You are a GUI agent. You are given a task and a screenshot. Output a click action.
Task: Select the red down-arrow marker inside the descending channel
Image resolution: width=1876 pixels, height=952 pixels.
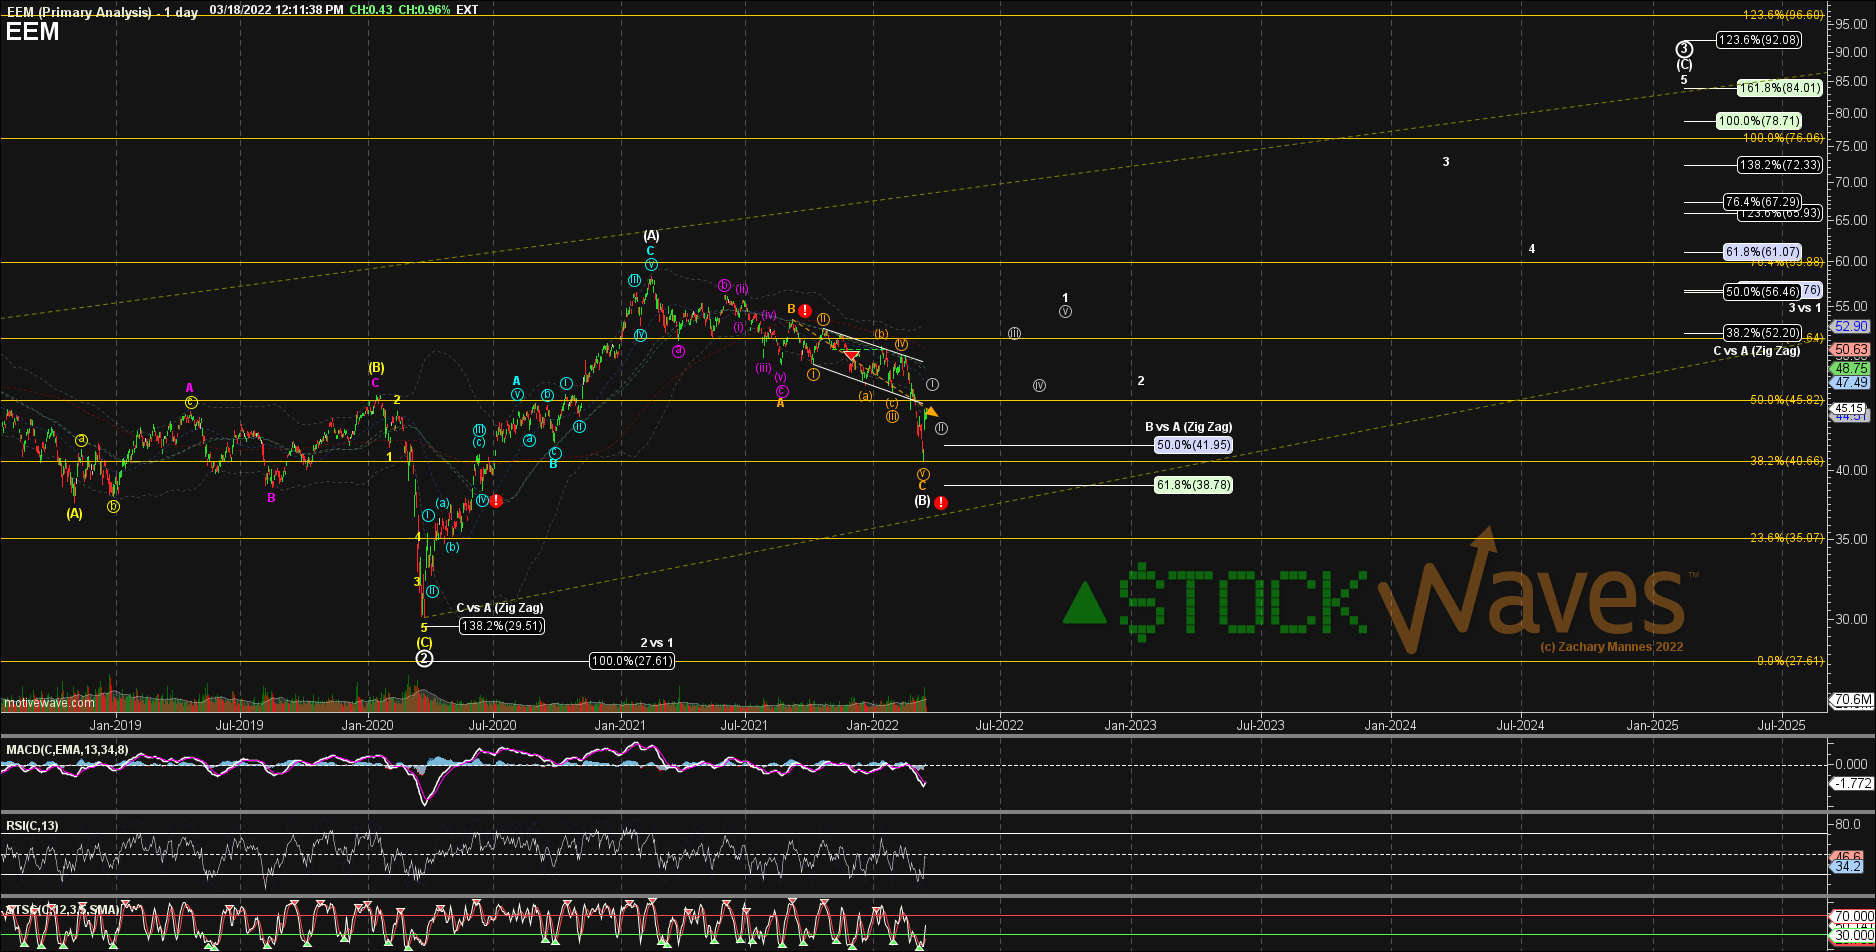(851, 355)
